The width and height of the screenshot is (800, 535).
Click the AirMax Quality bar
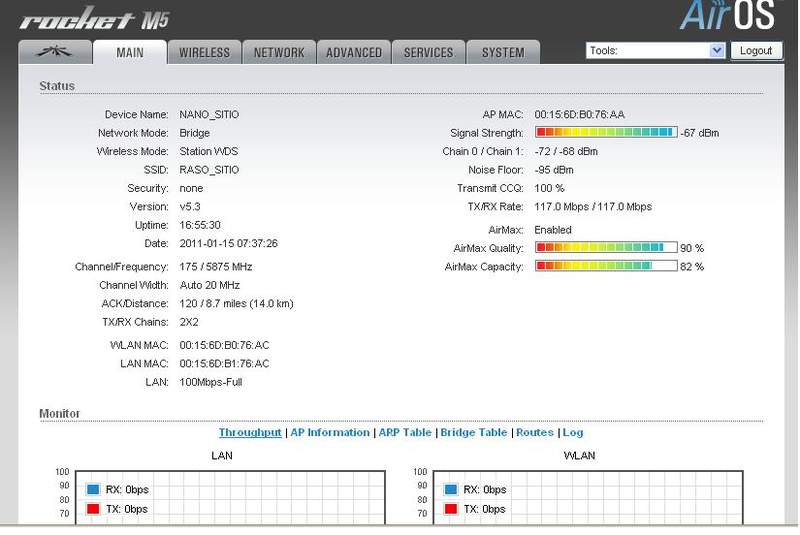pyautogui.click(x=605, y=248)
